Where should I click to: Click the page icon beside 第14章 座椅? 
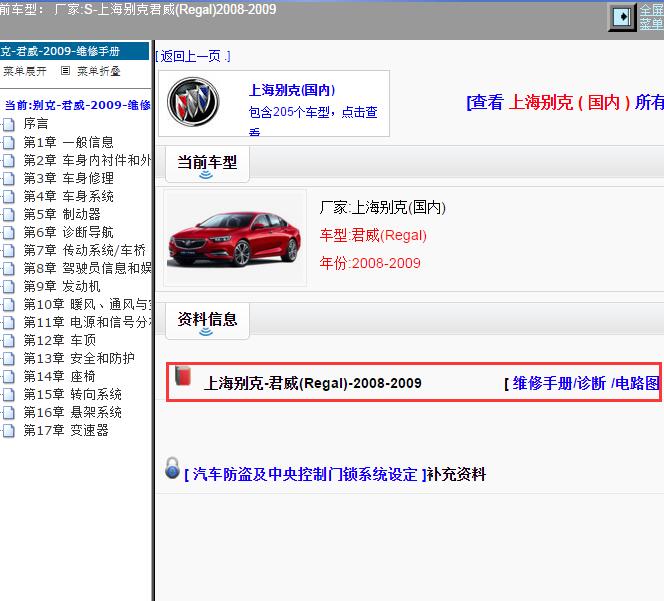tap(8, 377)
